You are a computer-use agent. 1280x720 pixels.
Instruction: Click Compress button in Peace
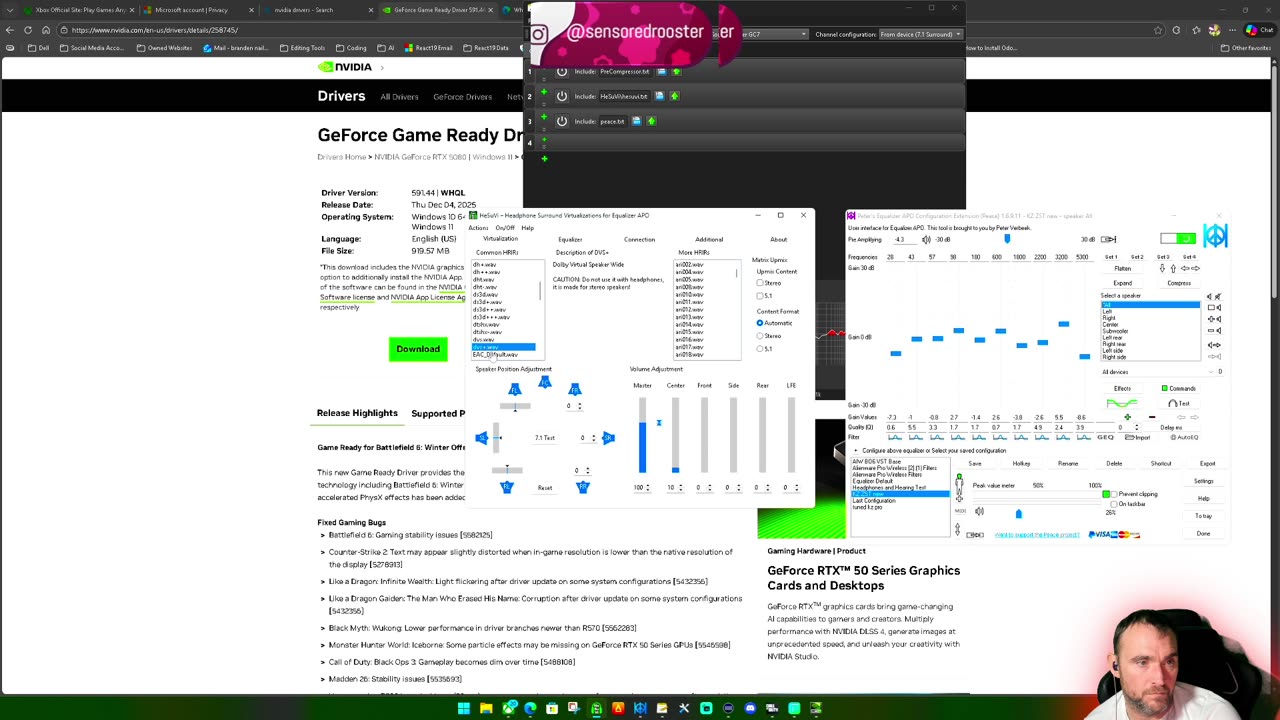pyautogui.click(x=1179, y=283)
